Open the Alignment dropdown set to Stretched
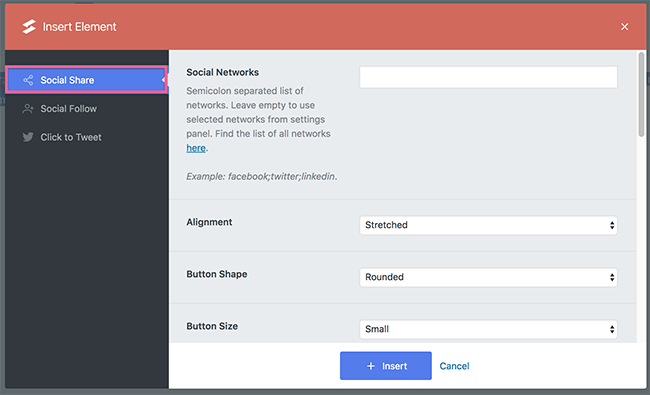 488,225
